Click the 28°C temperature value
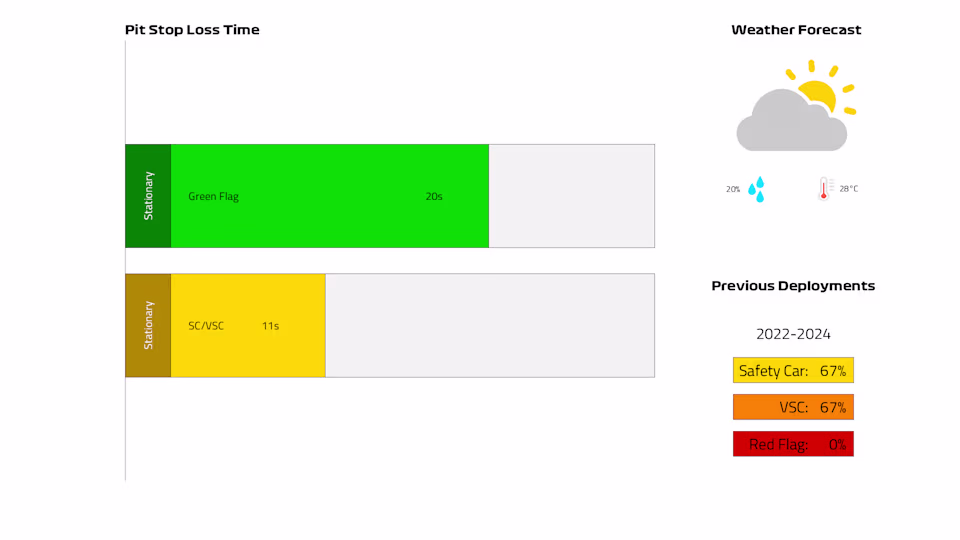This screenshot has width=960, height=540. pyautogui.click(x=848, y=189)
